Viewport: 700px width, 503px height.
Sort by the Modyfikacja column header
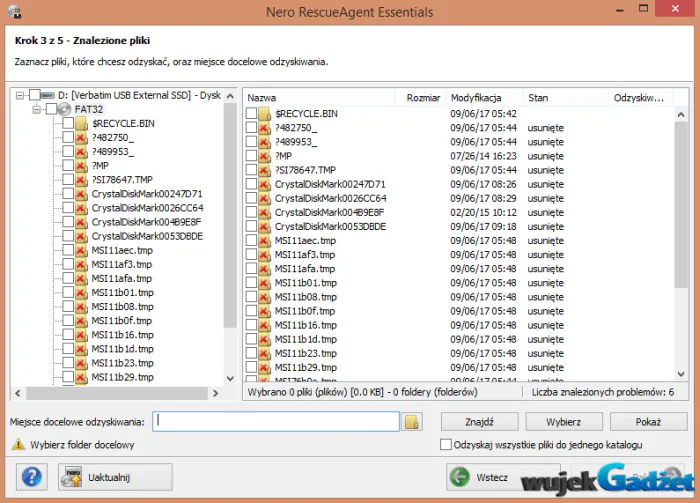click(x=485, y=98)
